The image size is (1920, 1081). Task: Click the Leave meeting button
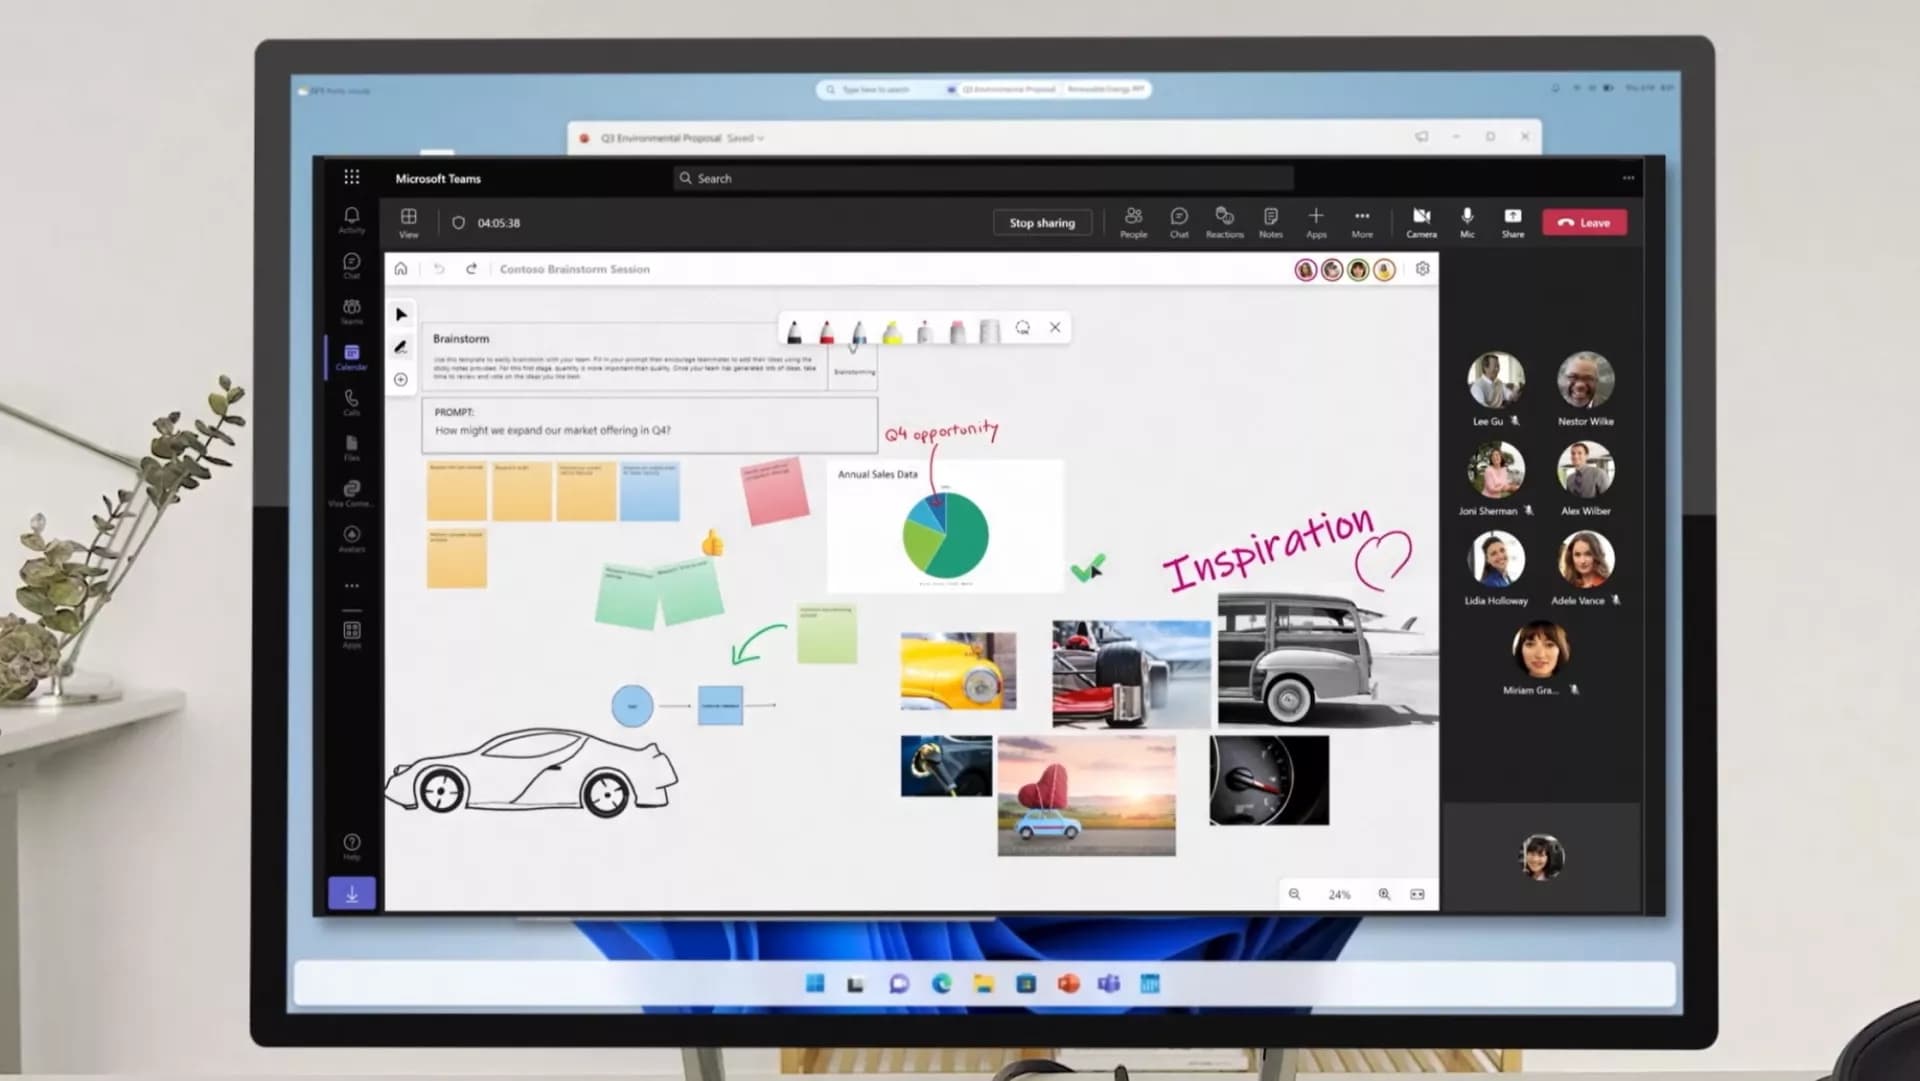click(1584, 221)
